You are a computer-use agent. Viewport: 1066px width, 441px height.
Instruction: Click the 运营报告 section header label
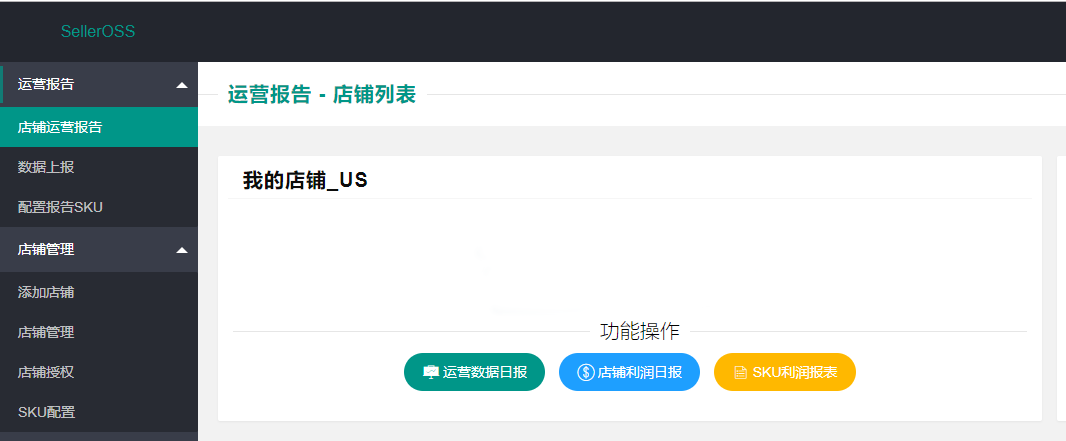pos(46,84)
